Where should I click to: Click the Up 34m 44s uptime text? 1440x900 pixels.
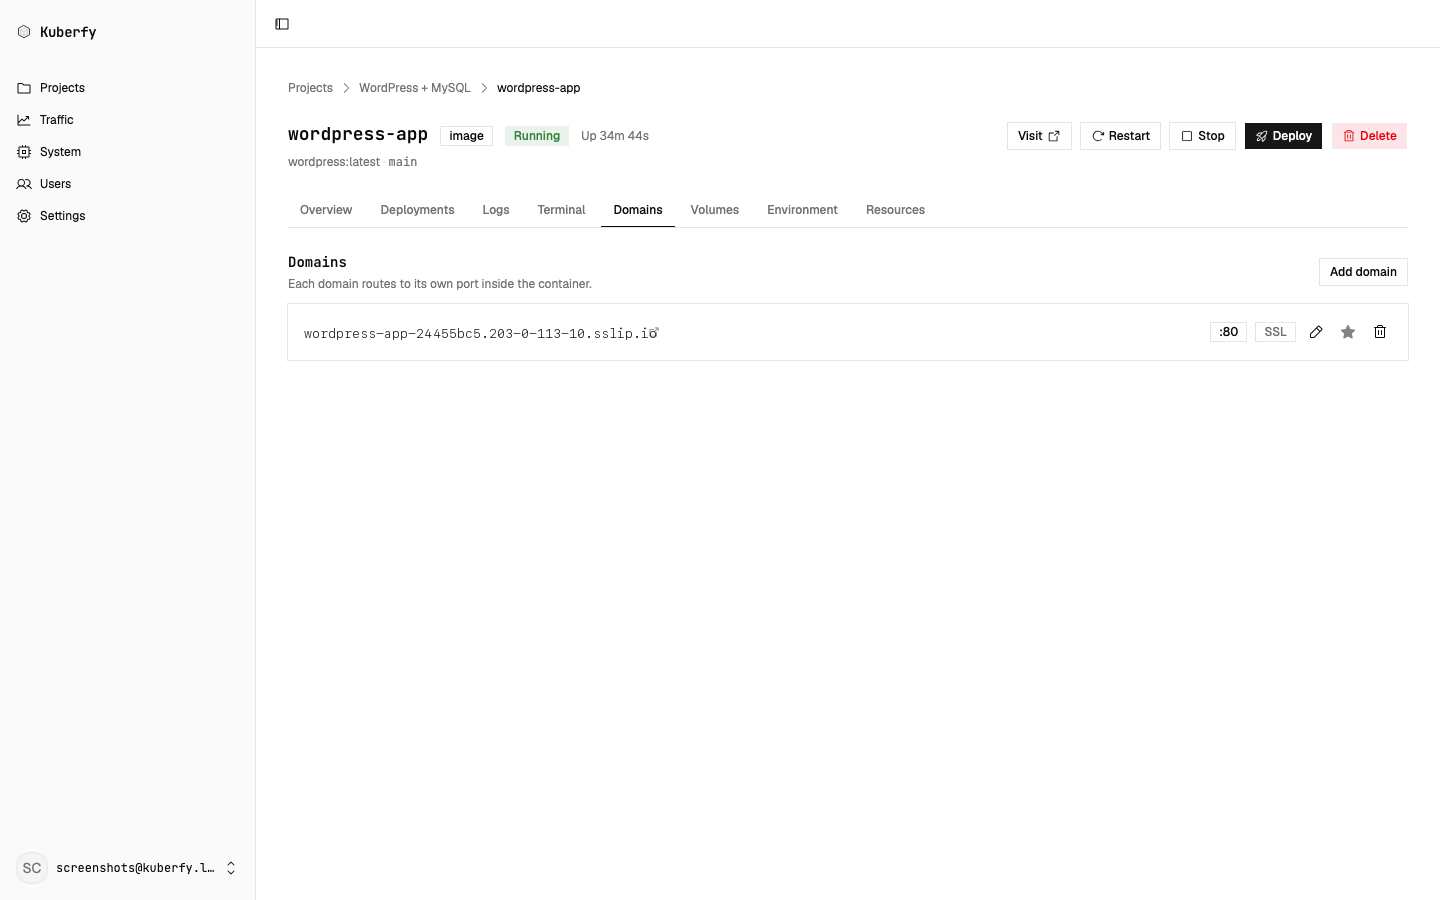point(615,136)
